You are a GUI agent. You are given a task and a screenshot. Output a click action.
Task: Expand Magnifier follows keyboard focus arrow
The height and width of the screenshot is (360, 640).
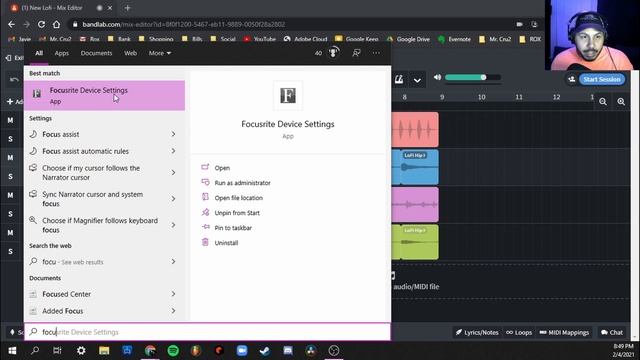point(173,225)
